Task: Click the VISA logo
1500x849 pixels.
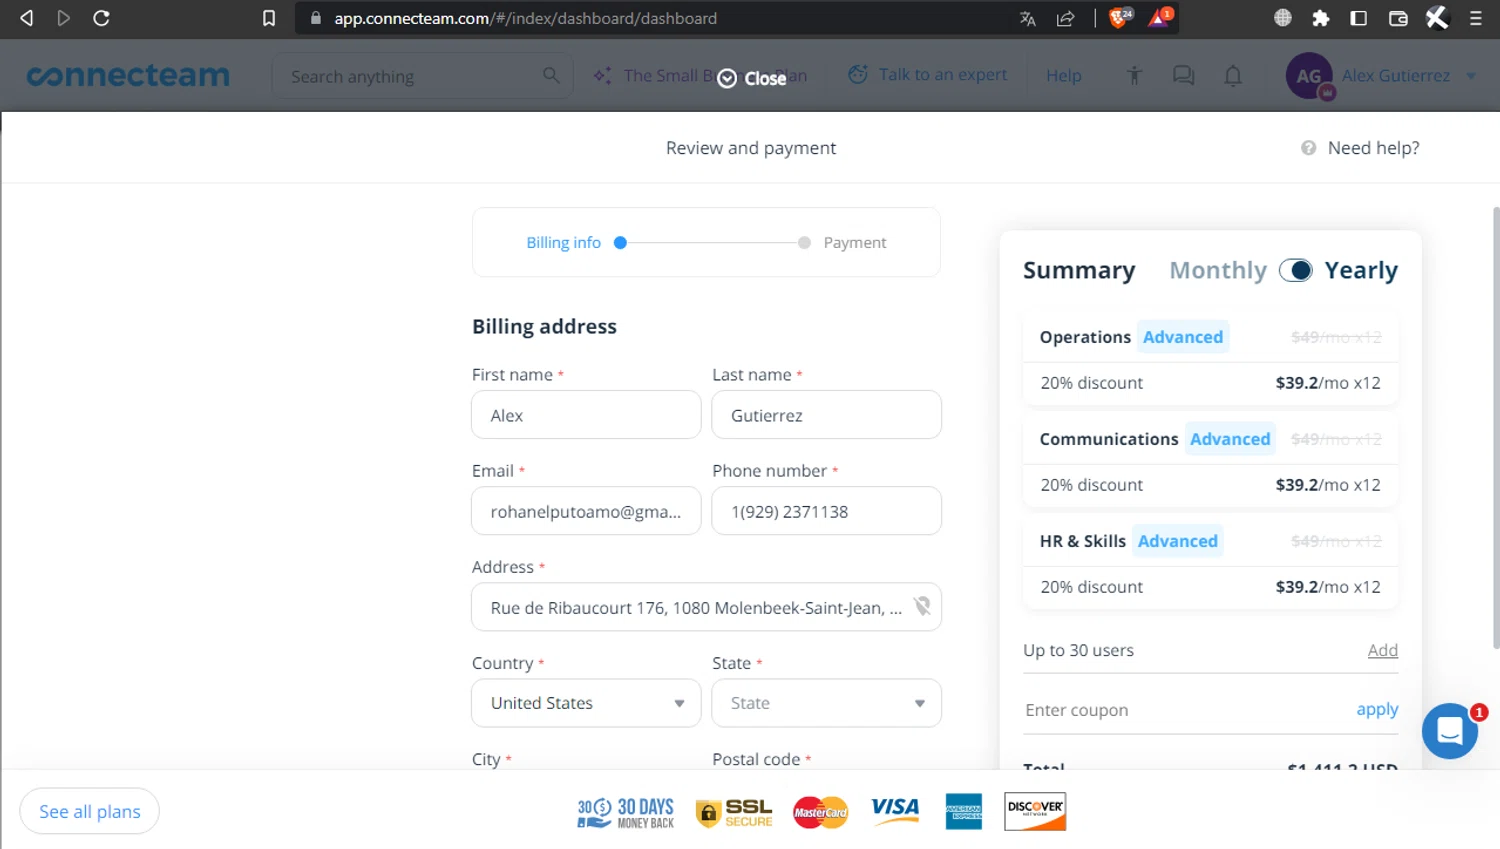Action: point(894,810)
